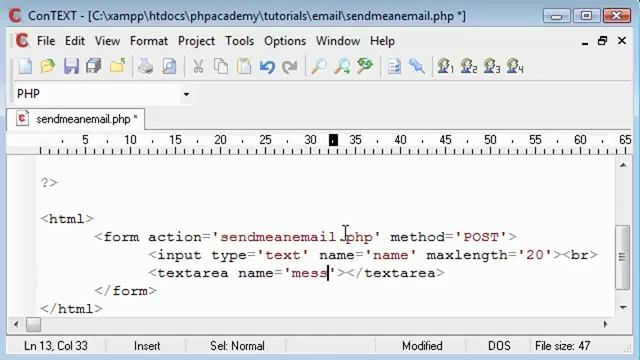The height and width of the screenshot is (360, 640).
Task: Select the sendmeanemail.php tab
Action: point(76,119)
